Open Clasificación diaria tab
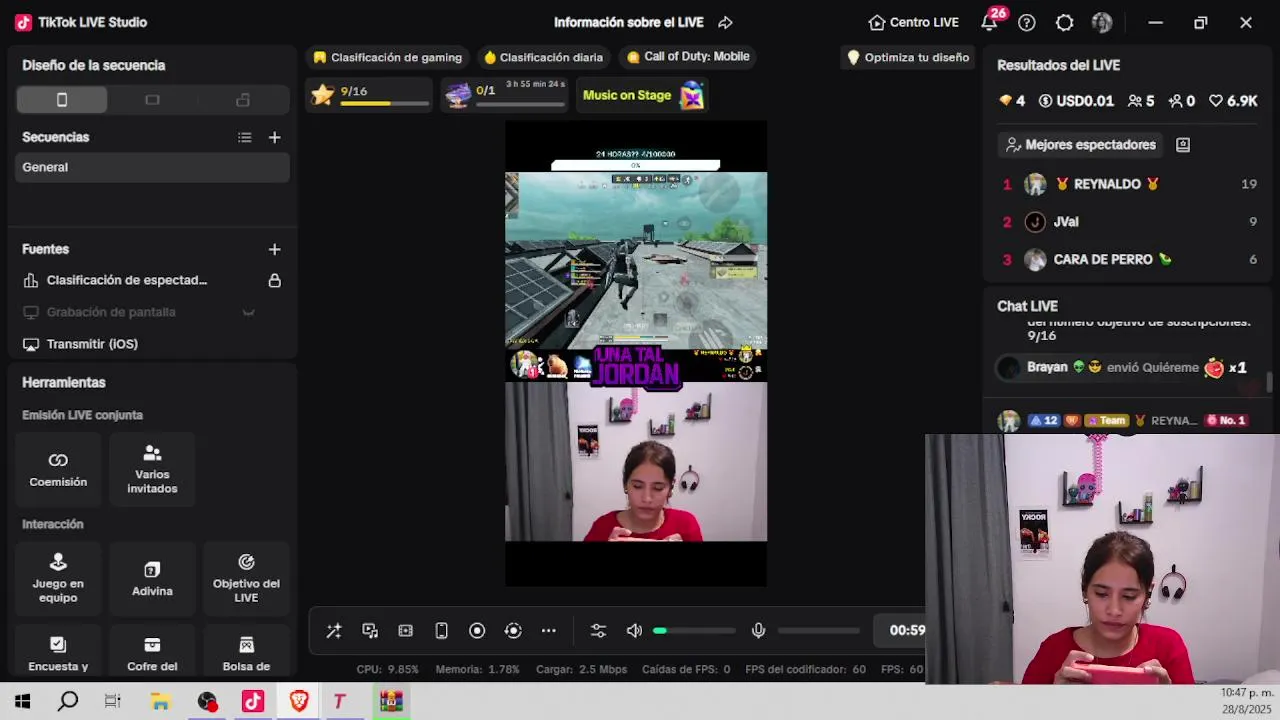Screen dimensions: 1280x720 (543, 57)
